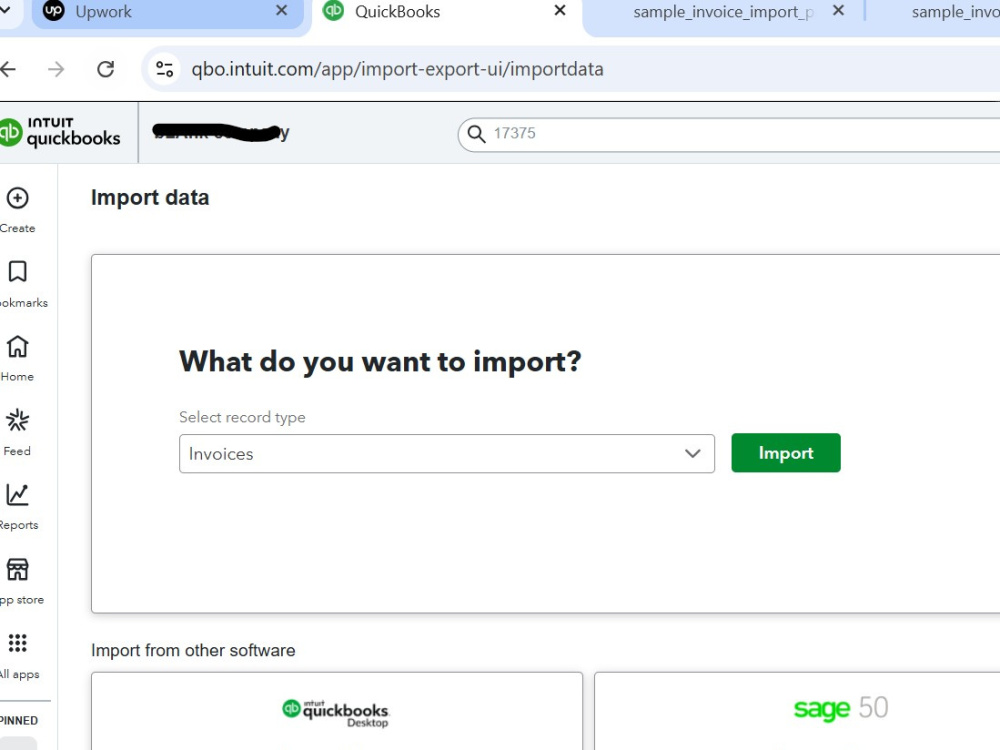Click the Import from other software label
Screen dimensions: 1000x750
tap(193, 651)
